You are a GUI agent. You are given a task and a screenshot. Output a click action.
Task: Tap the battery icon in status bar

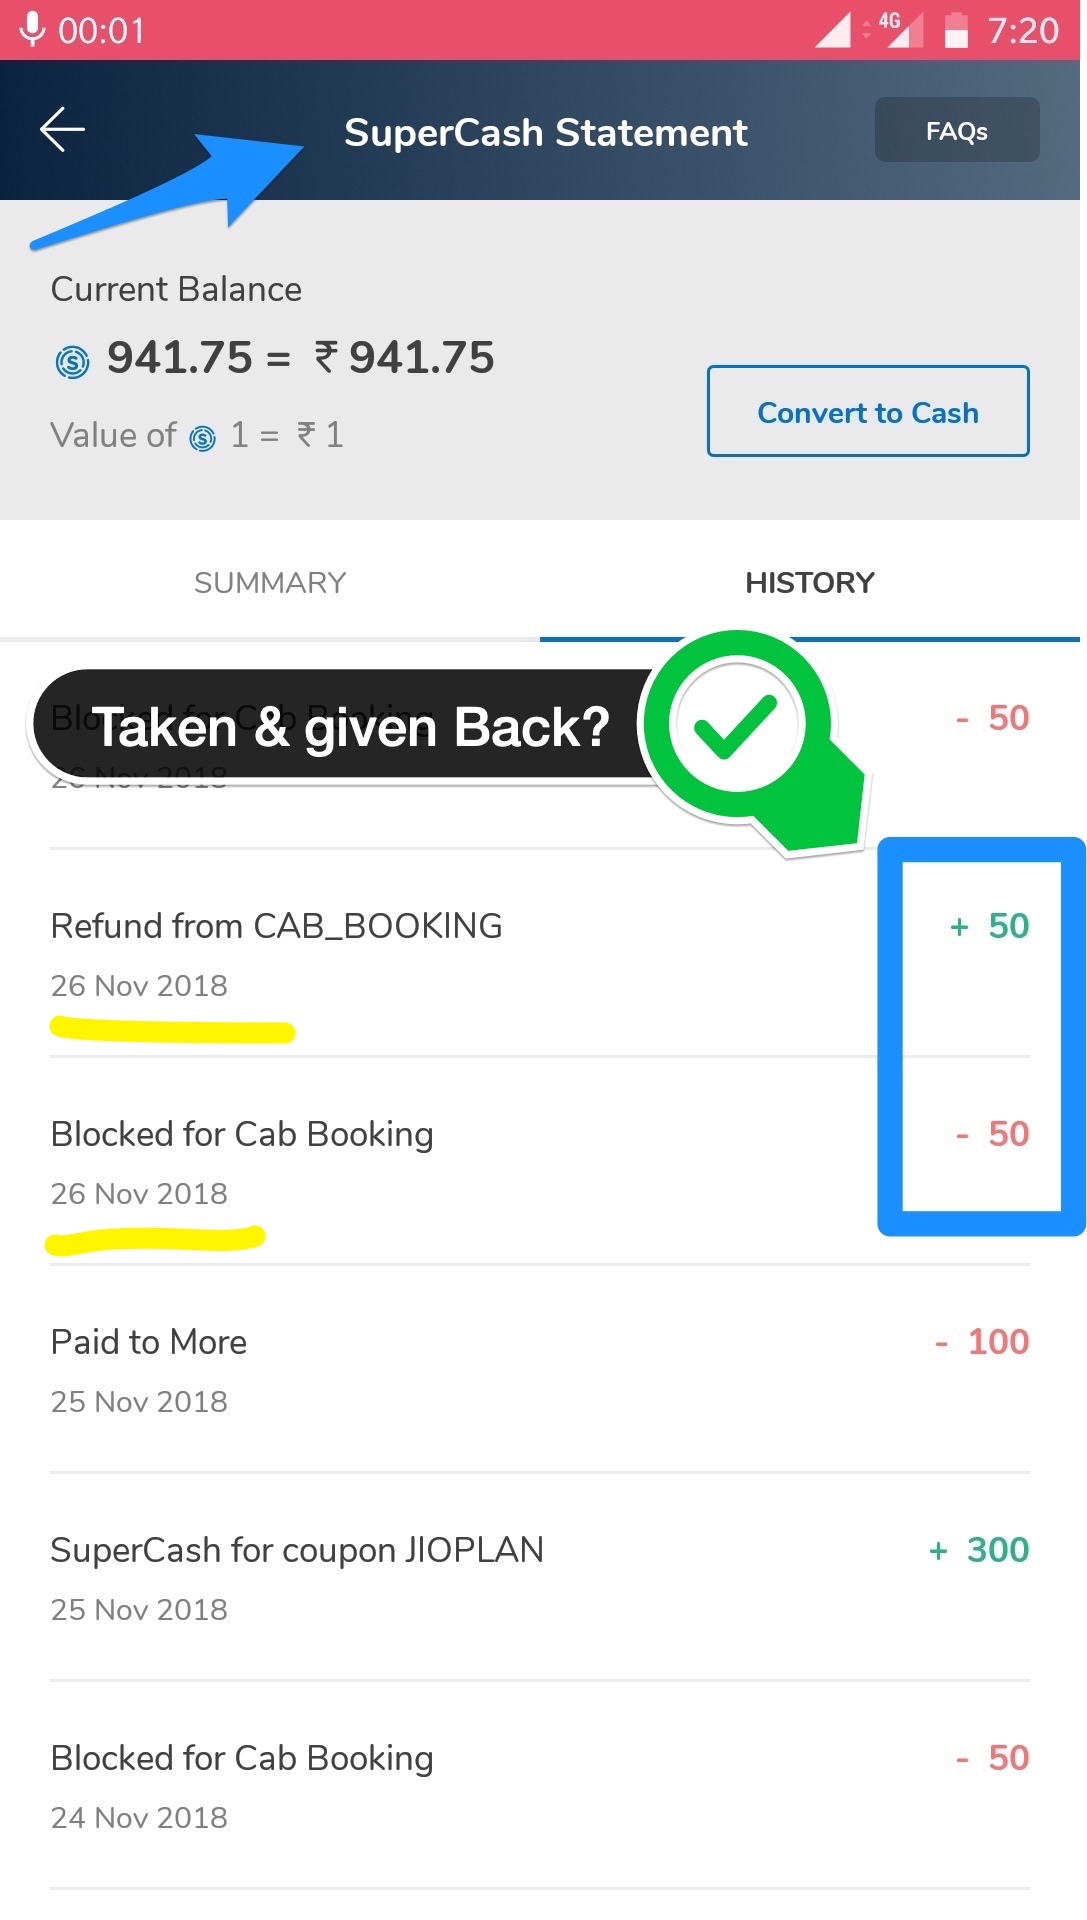956,30
